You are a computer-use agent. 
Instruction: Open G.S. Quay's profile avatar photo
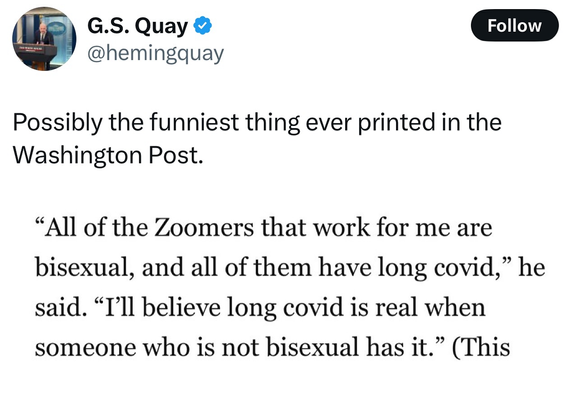pyautogui.click(x=44, y=39)
